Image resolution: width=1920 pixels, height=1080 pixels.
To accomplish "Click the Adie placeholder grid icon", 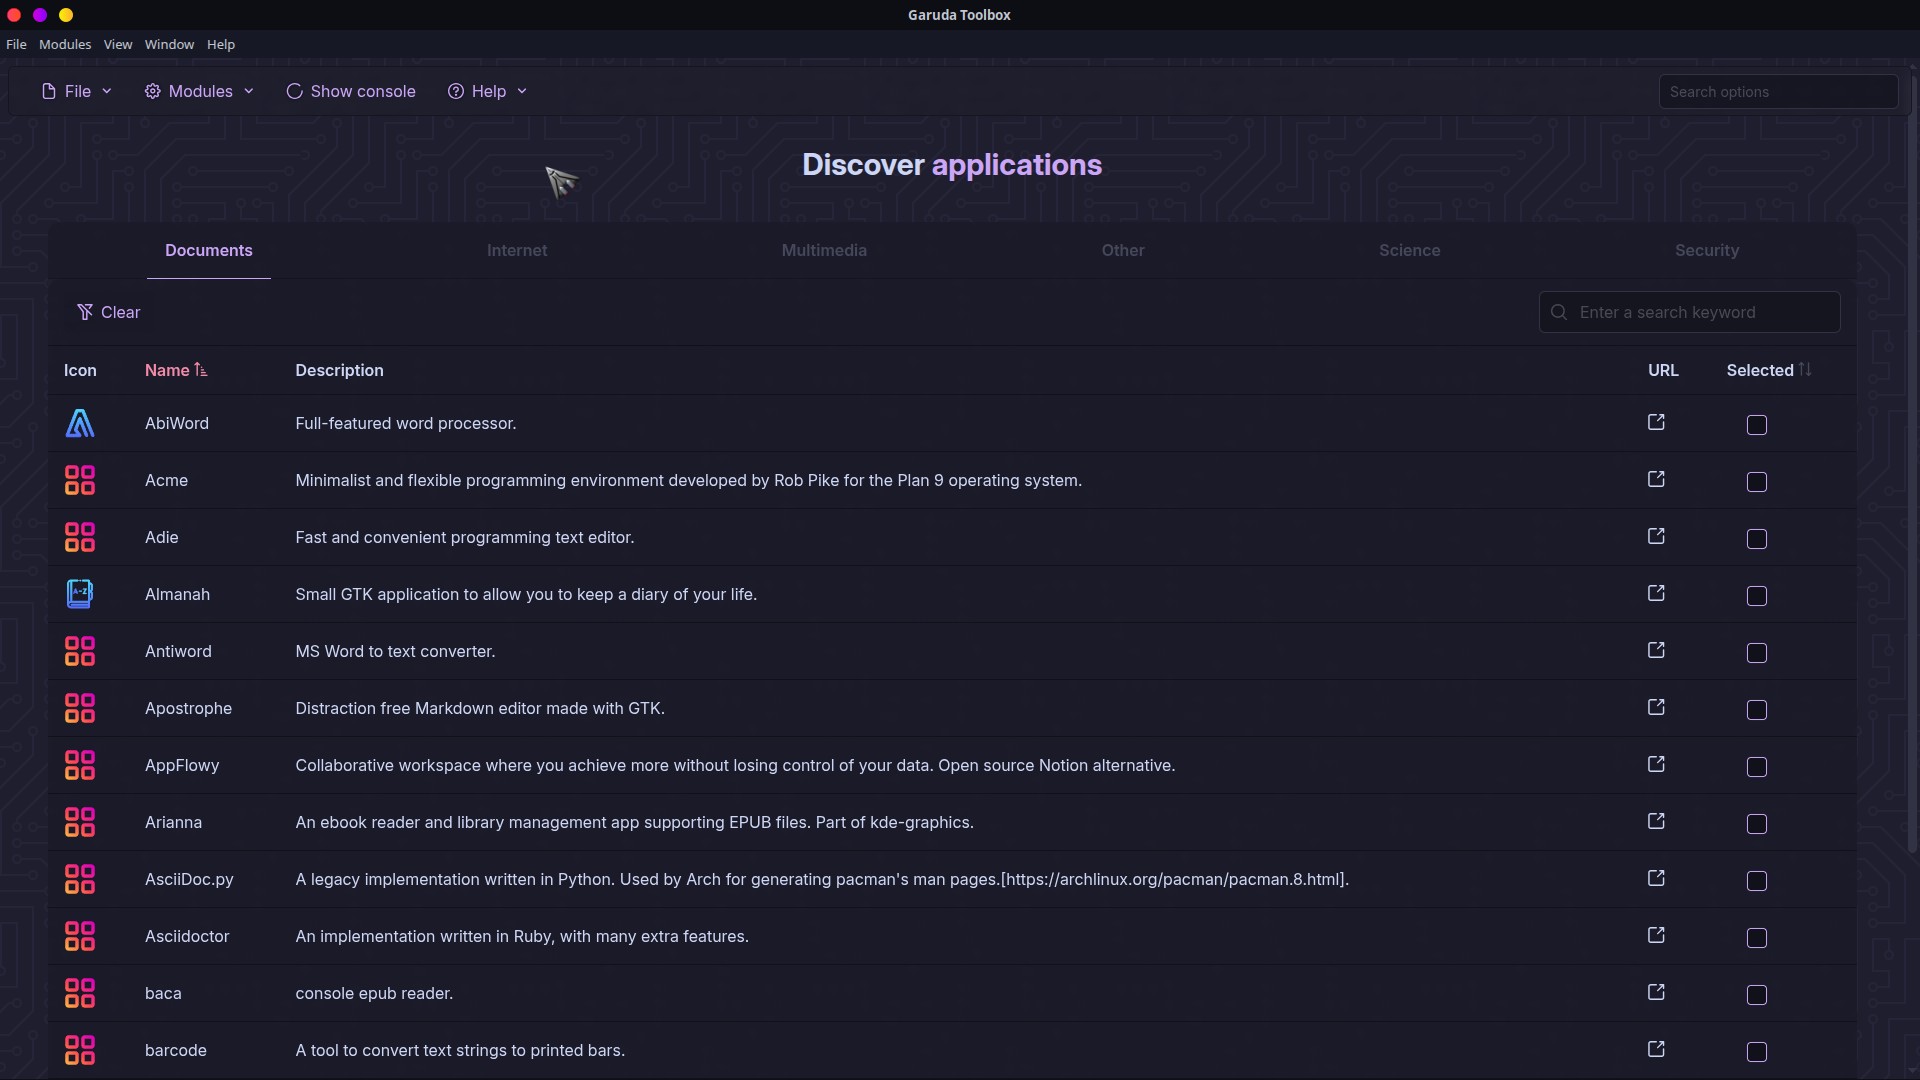I will (x=80, y=537).
